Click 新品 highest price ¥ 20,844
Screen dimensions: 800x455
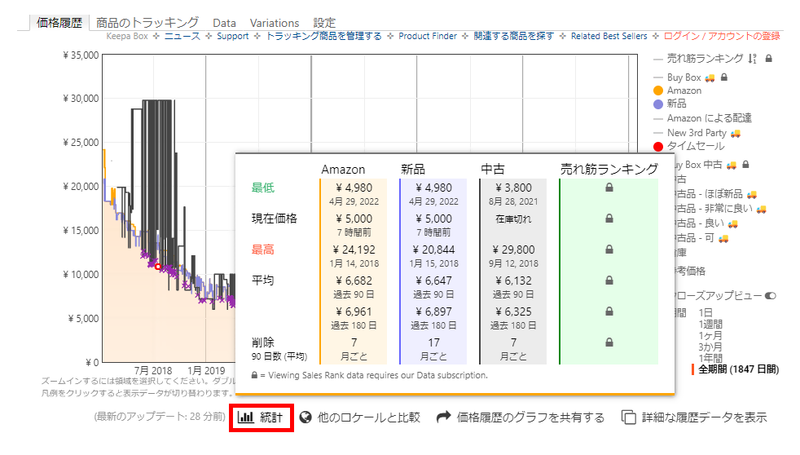point(434,249)
